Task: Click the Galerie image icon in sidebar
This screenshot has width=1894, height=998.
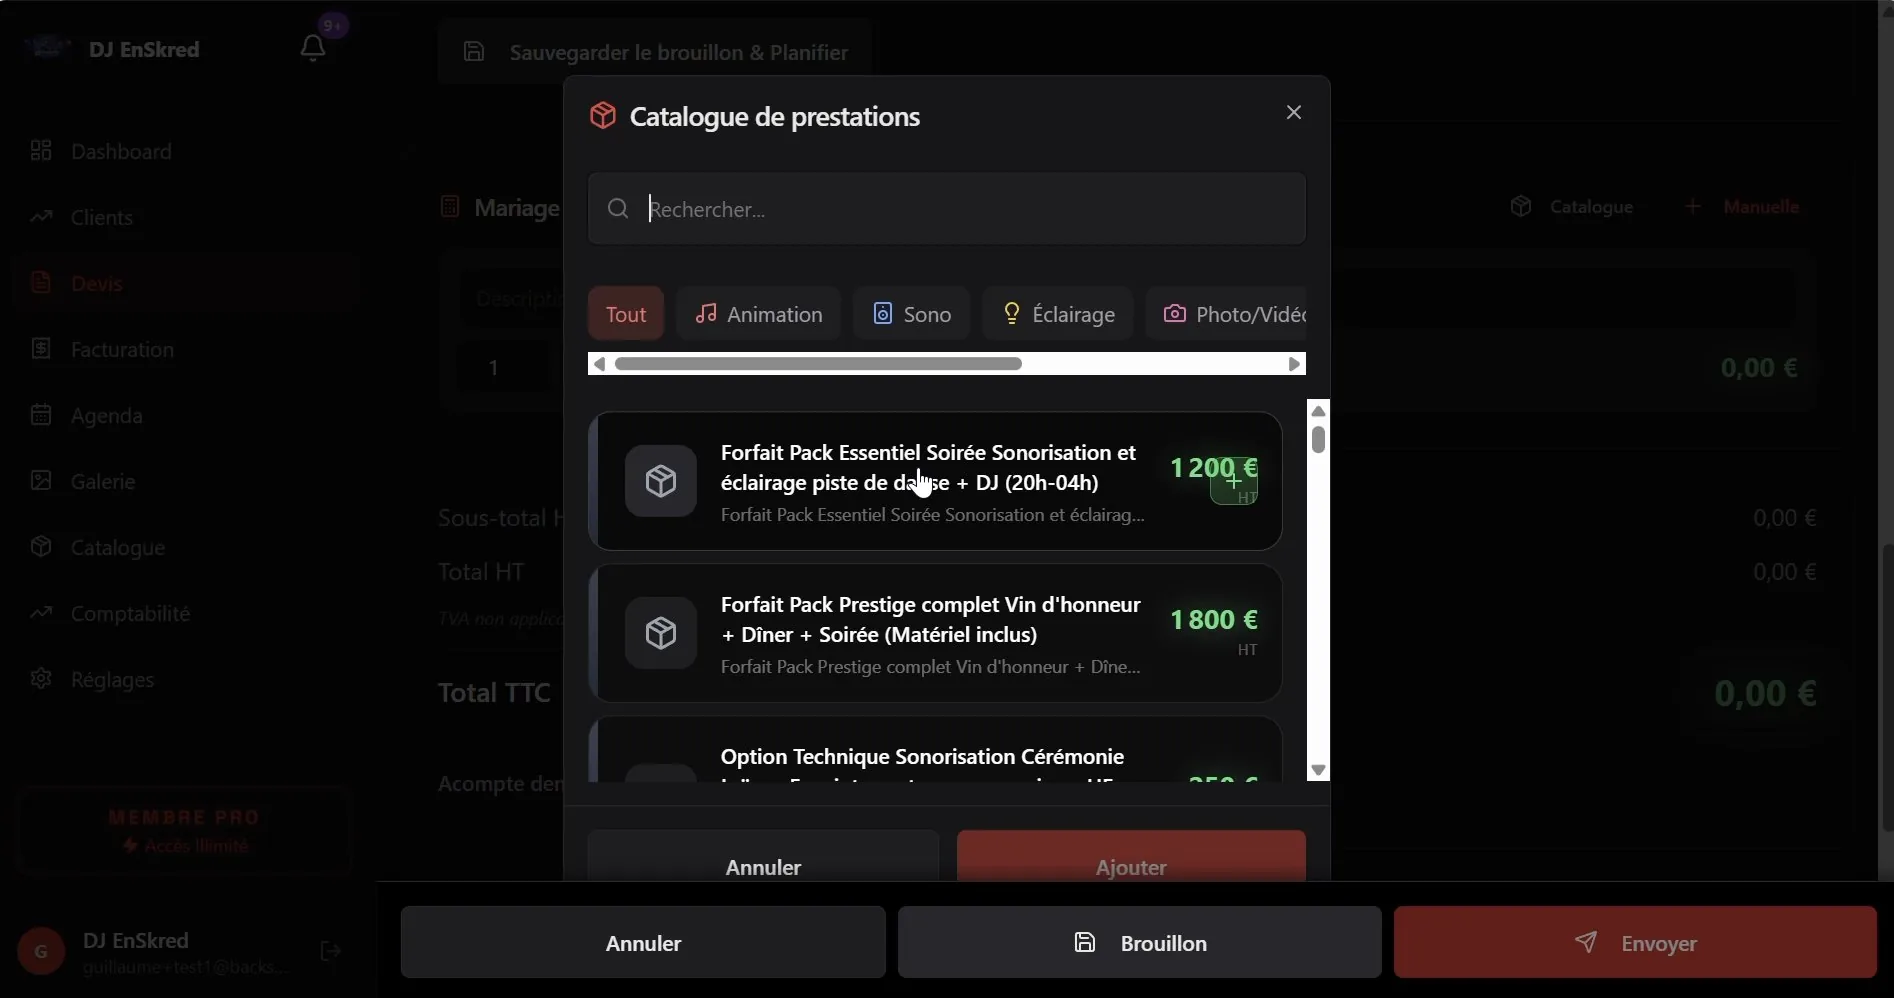Action: (41, 480)
